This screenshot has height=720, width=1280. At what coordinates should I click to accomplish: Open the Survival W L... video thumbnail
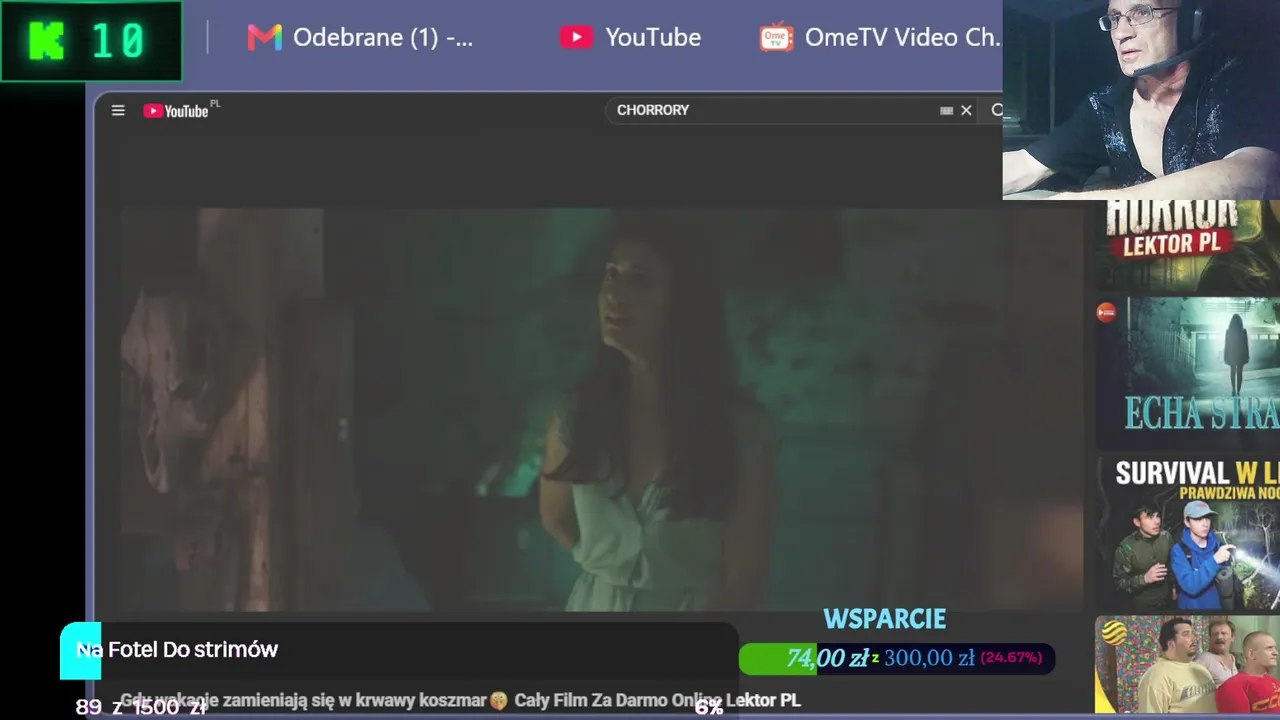[x=1187, y=533]
